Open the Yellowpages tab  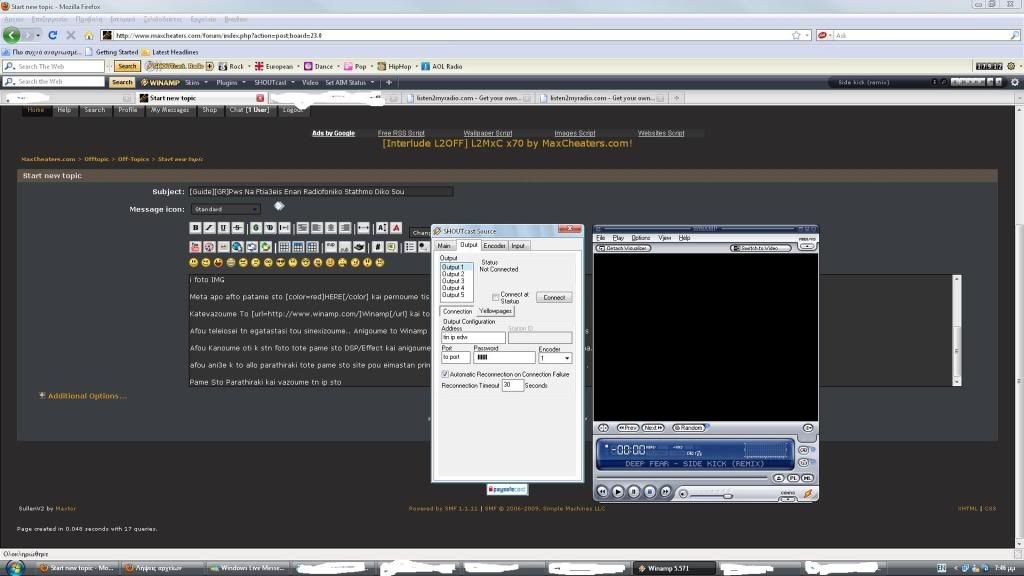(496, 311)
